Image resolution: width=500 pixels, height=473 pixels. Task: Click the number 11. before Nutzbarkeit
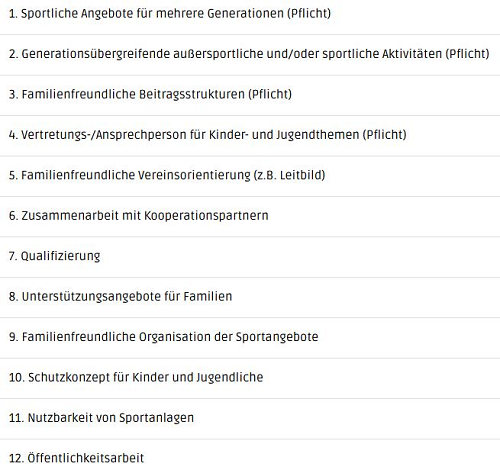16,418
